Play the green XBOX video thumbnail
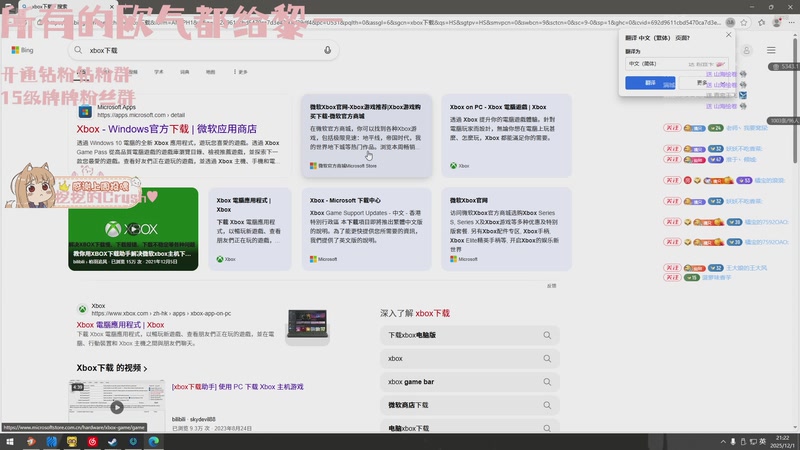 [x=133, y=229]
